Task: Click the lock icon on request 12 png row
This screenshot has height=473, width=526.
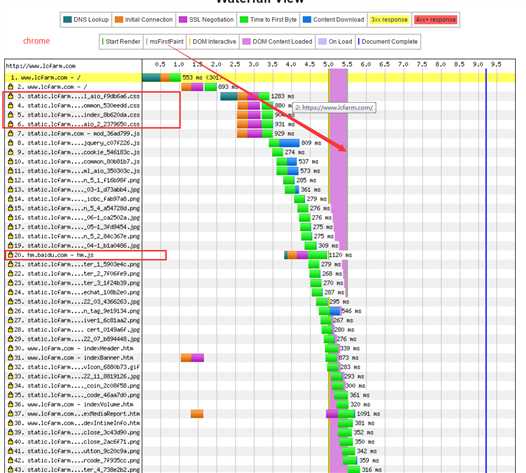Action: point(11,180)
